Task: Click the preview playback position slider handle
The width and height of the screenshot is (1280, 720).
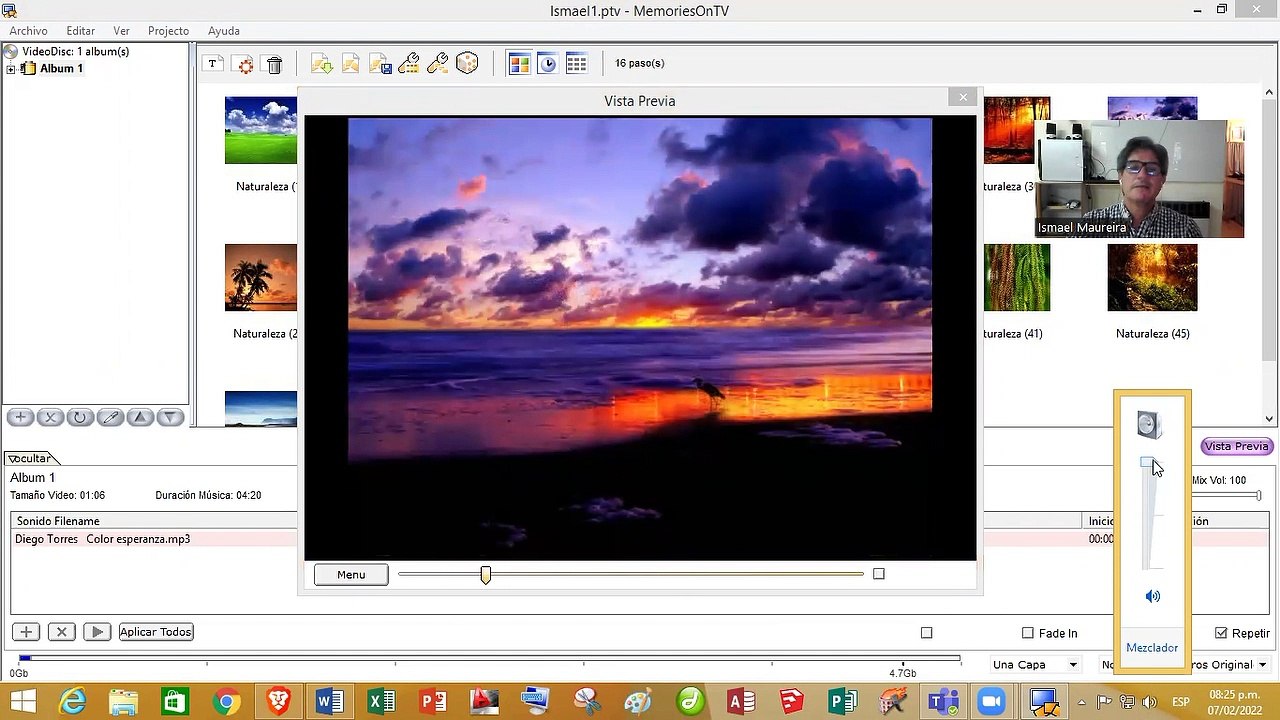Action: (x=486, y=574)
